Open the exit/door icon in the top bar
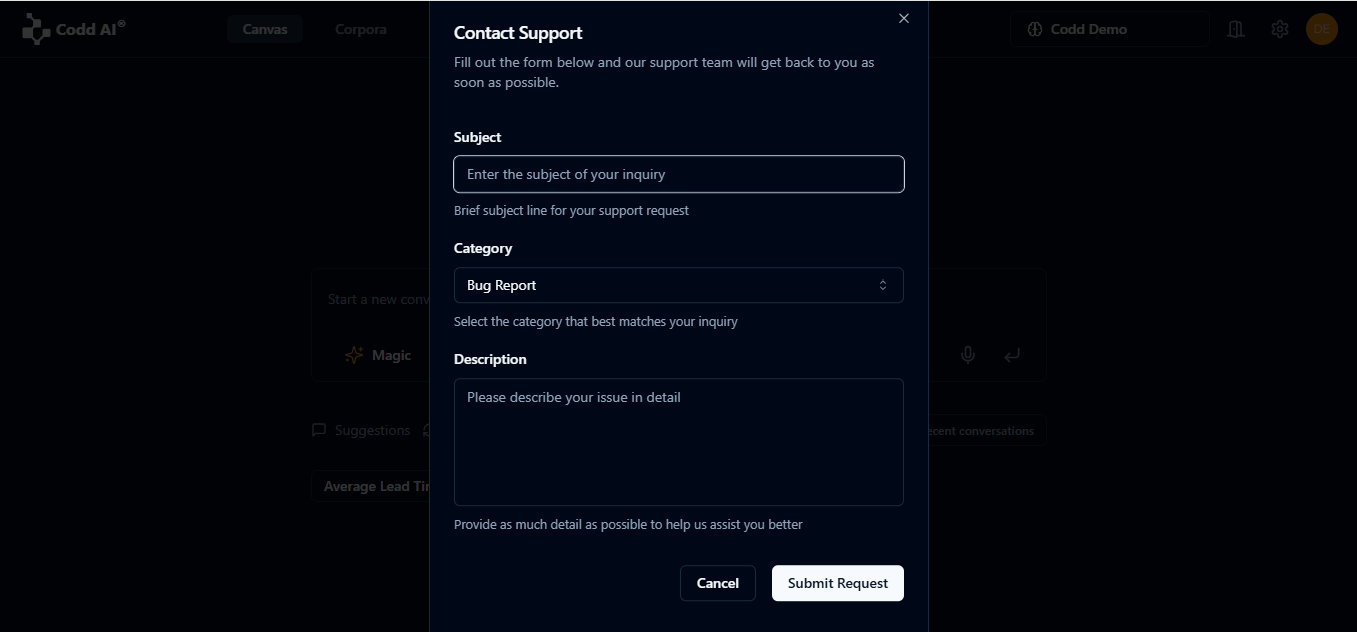Screen dimensions: 1357x632 point(1236,29)
